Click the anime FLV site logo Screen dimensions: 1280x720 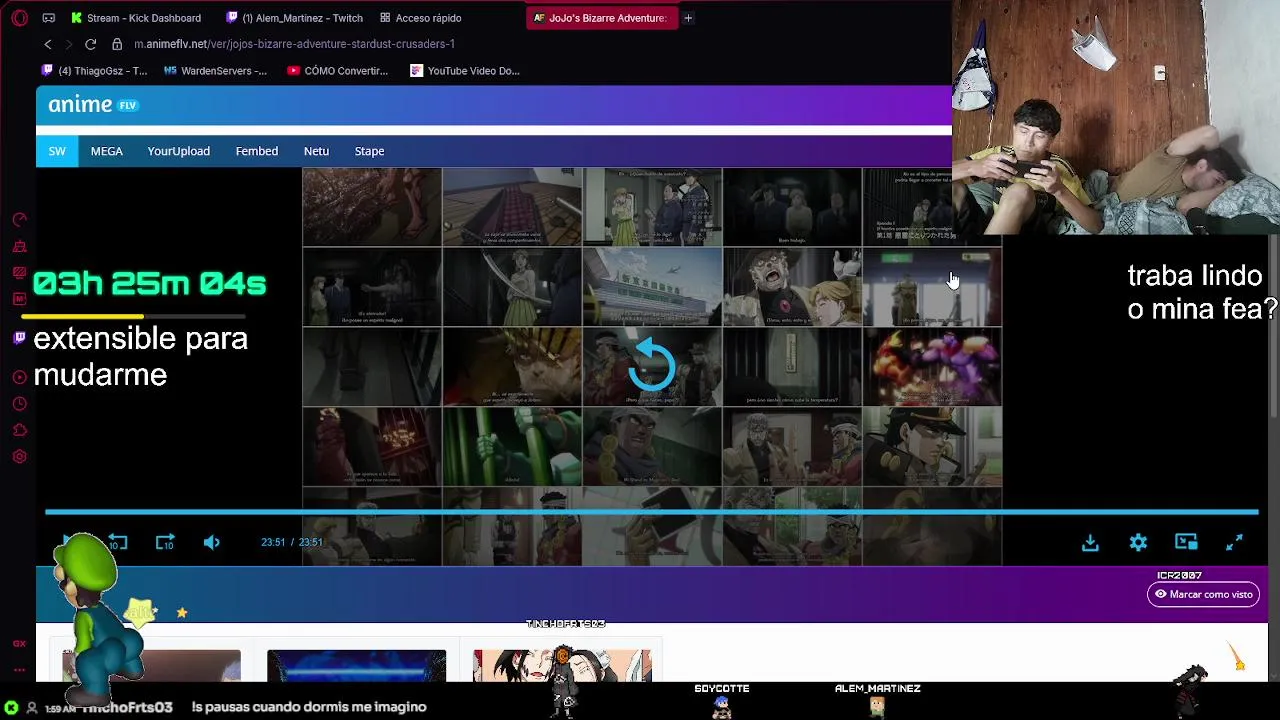[92, 105]
